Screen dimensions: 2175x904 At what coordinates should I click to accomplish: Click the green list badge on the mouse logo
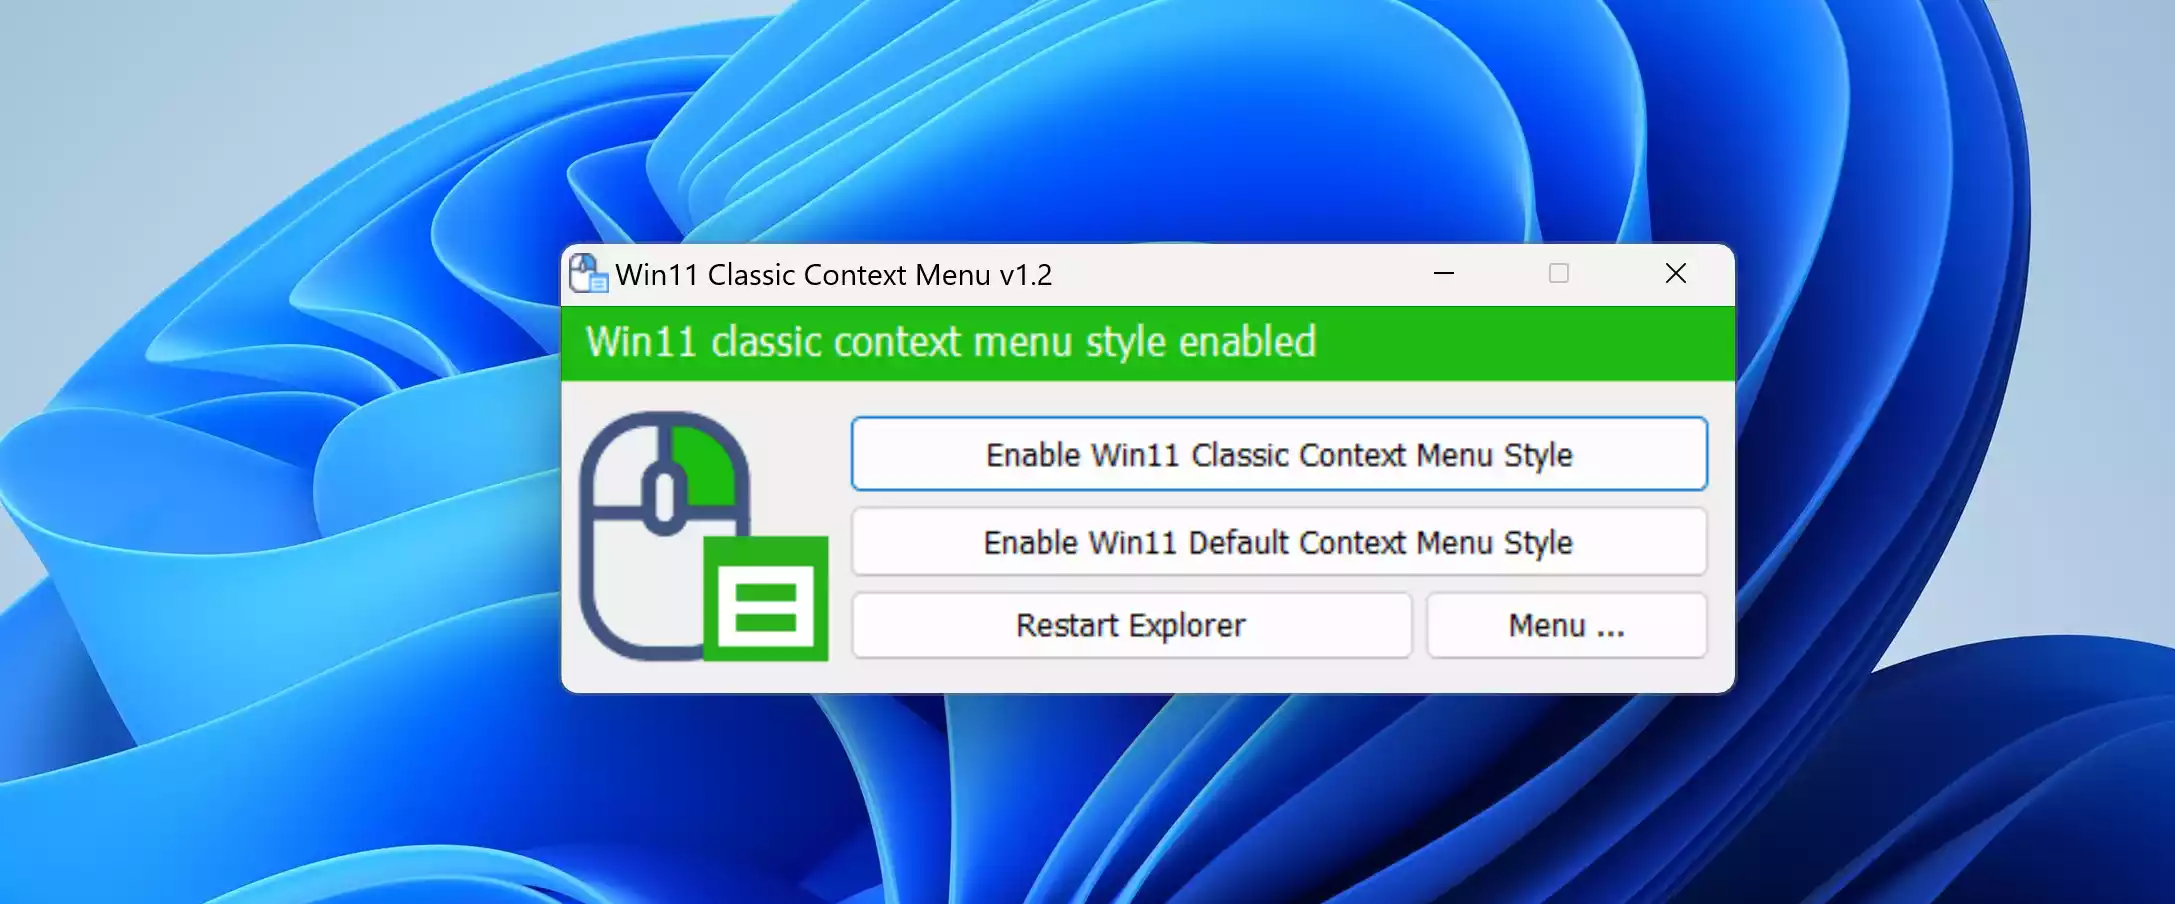tap(766, 598)
